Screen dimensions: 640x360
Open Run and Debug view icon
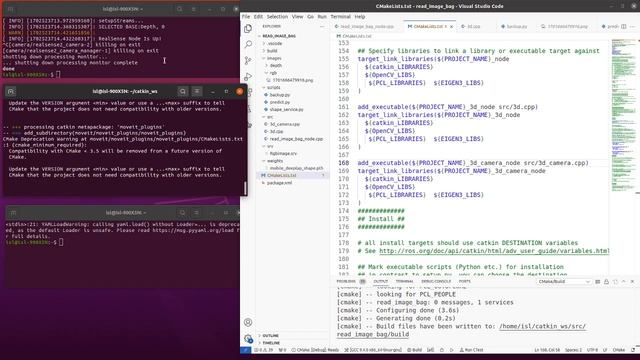click(248, 76)
